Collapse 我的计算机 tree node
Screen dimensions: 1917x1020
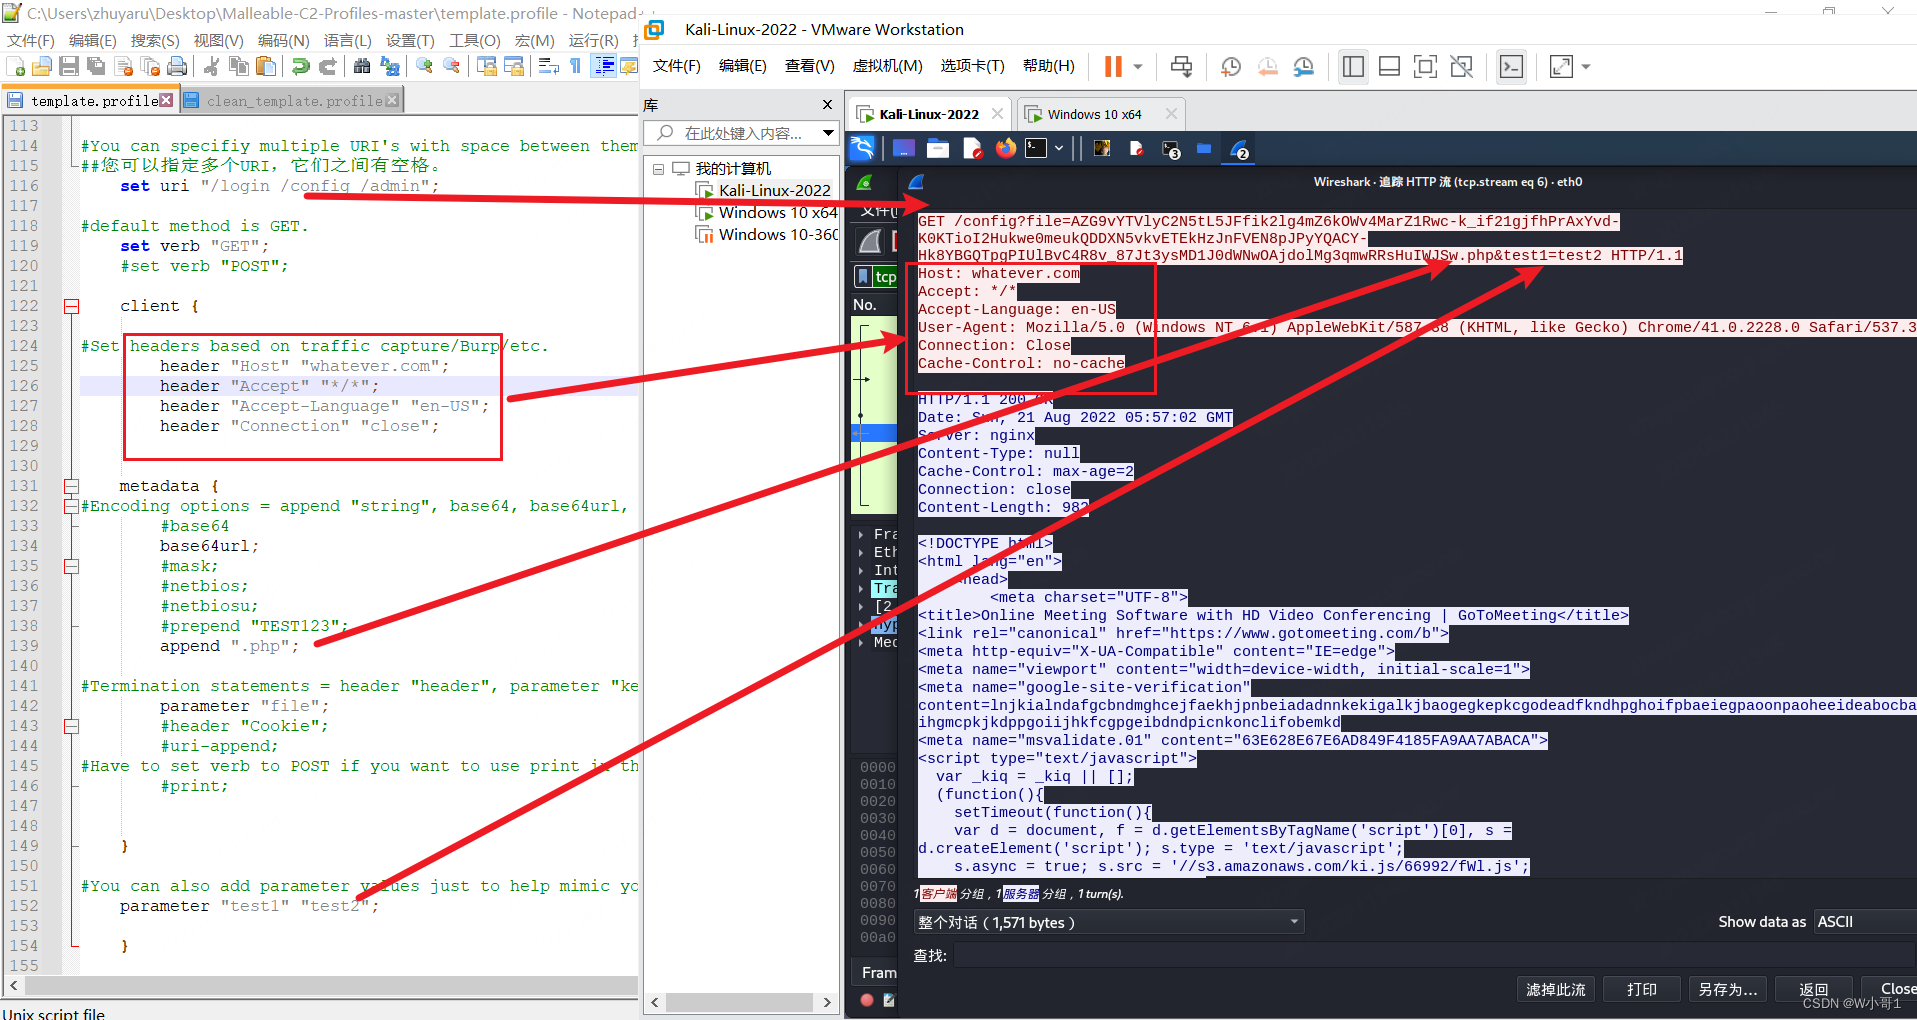point(658,169)
